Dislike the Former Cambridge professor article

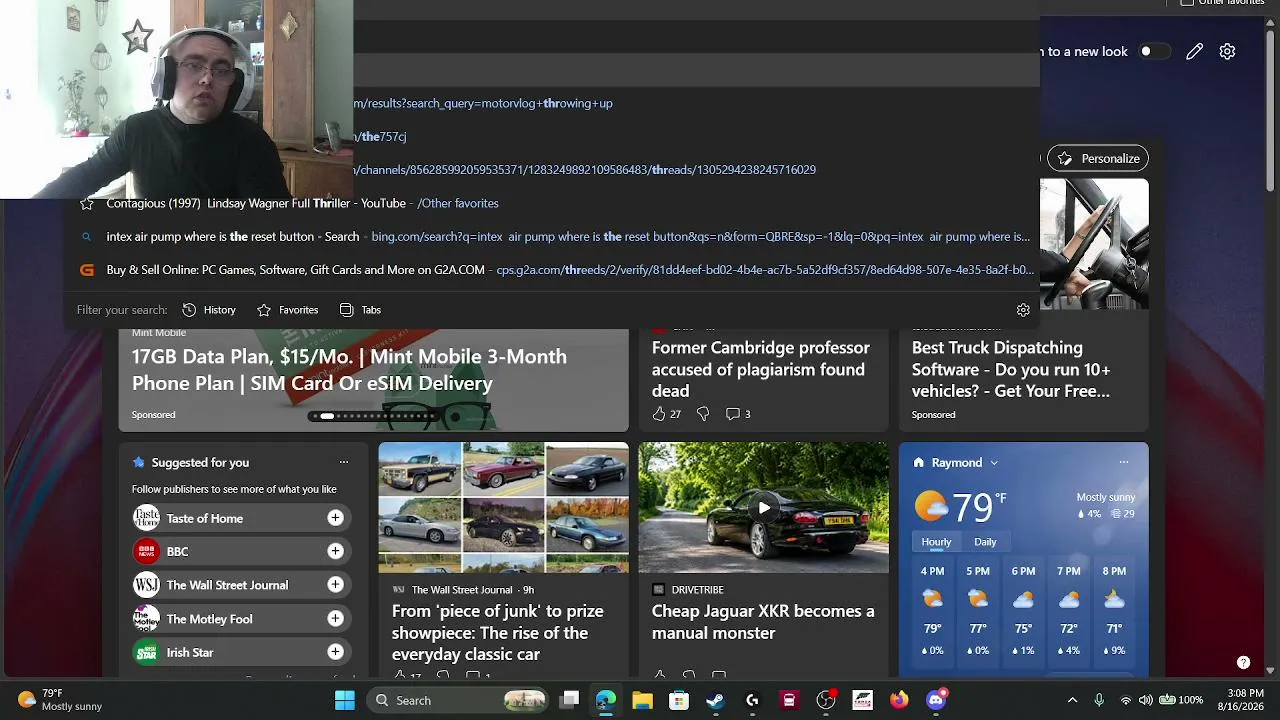pyautogui.click(x=703, y=414)
